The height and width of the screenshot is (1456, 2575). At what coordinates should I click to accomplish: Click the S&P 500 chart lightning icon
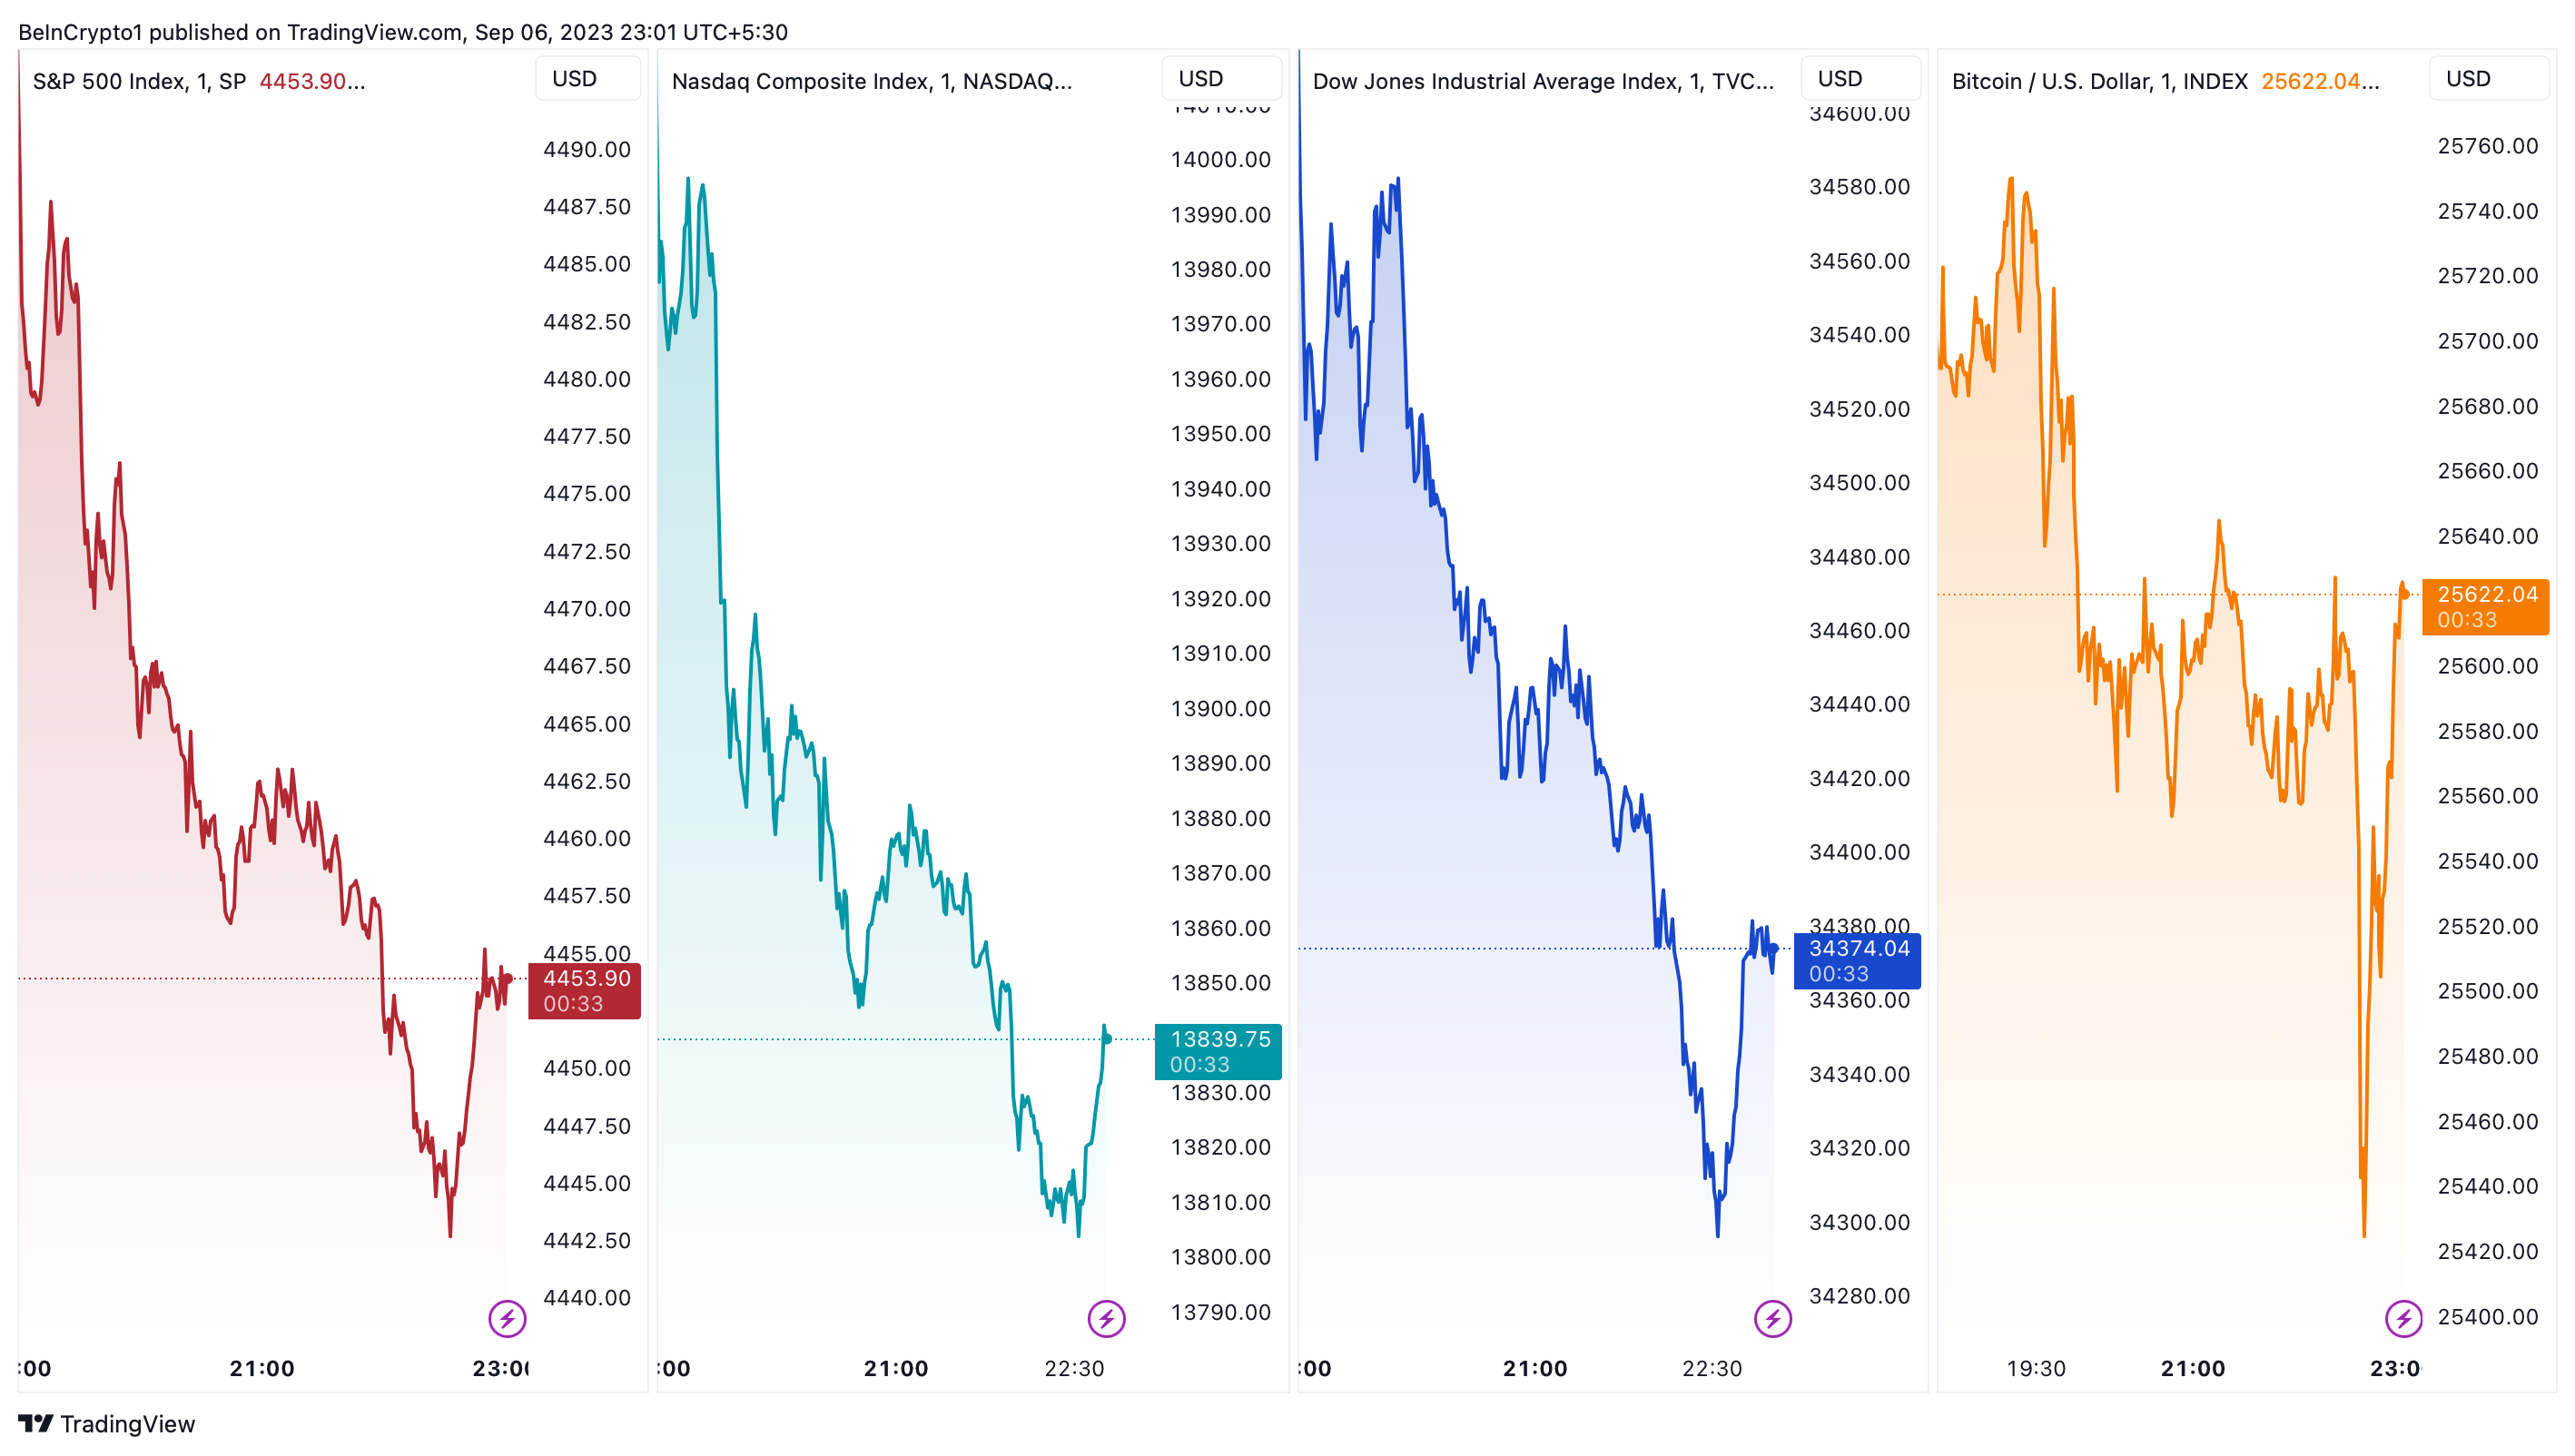coord(507,1318)
